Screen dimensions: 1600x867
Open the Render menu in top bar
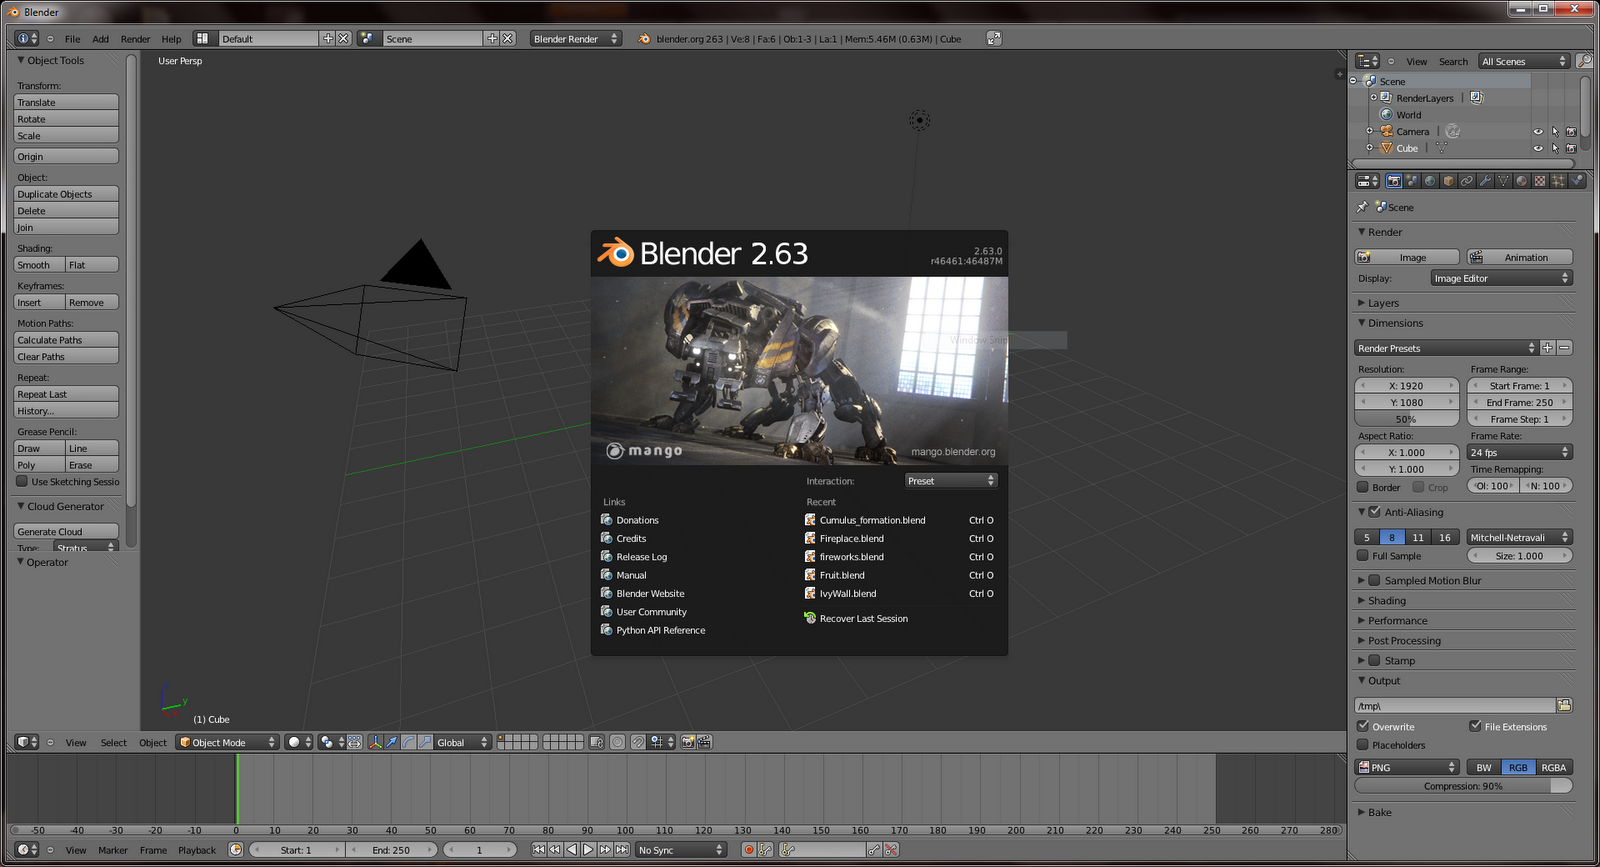pos(135,39)
